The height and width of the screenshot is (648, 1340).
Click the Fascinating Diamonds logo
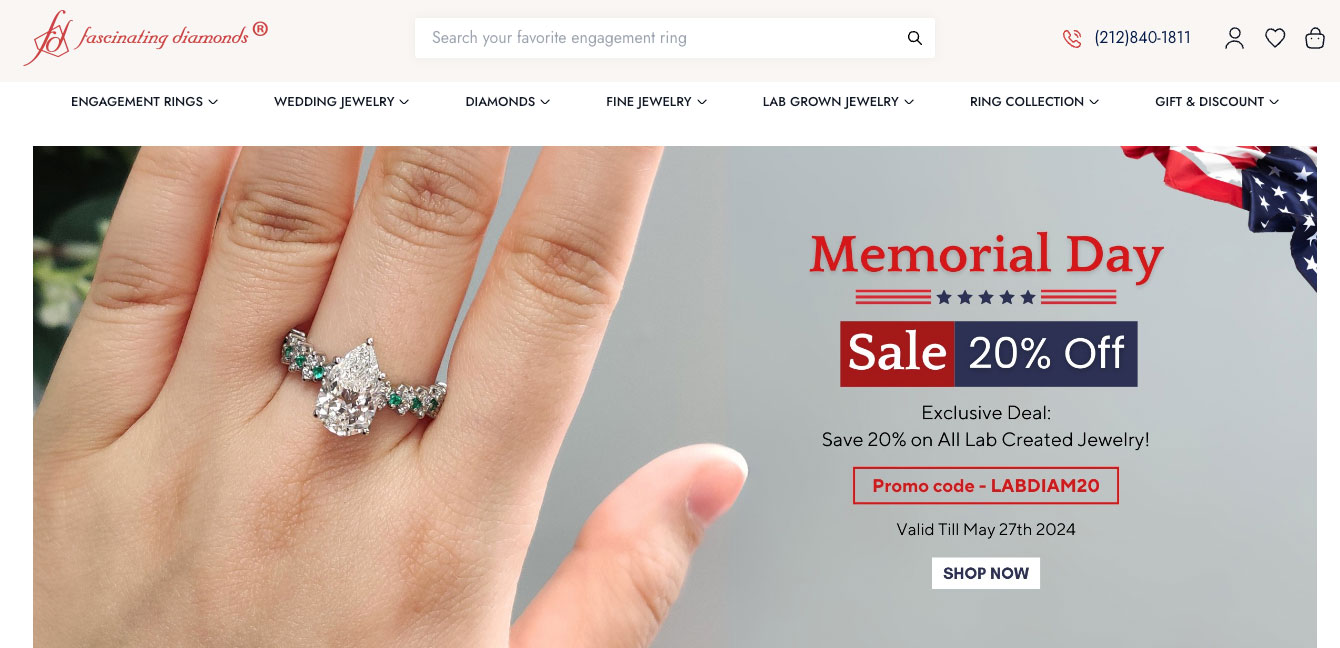(146, 38)
